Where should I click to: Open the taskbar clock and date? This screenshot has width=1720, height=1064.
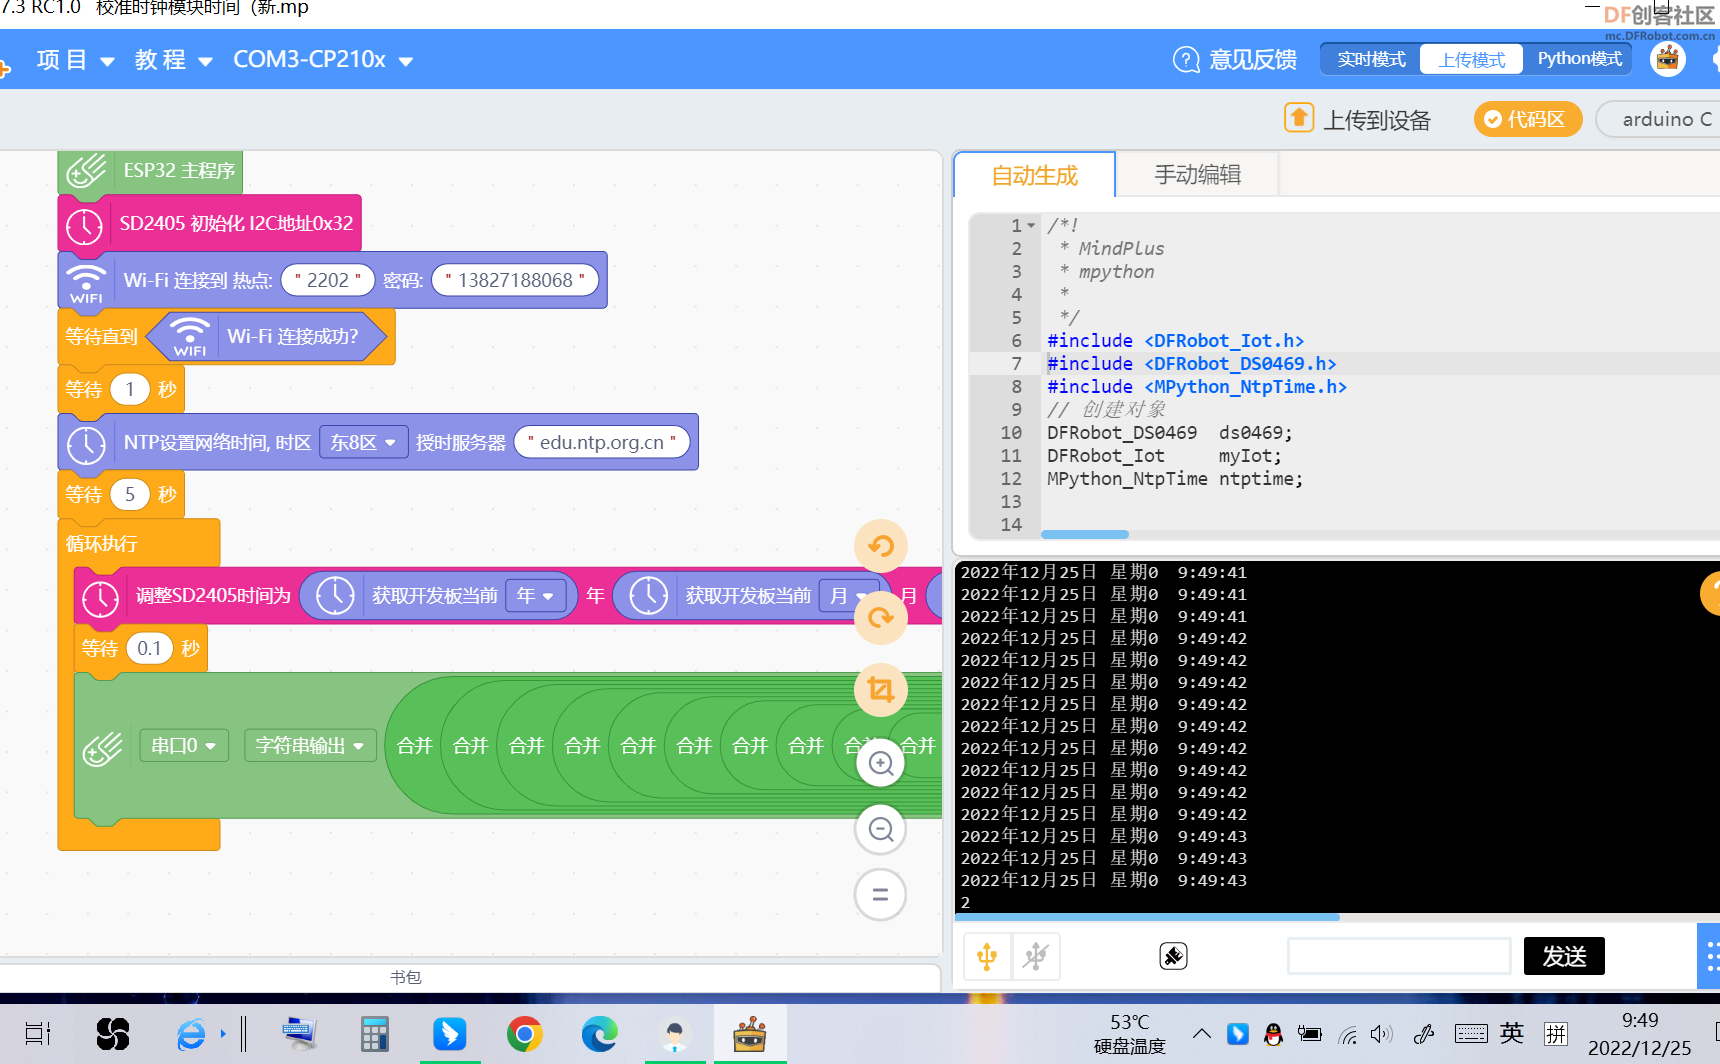pos(1639,1034)
